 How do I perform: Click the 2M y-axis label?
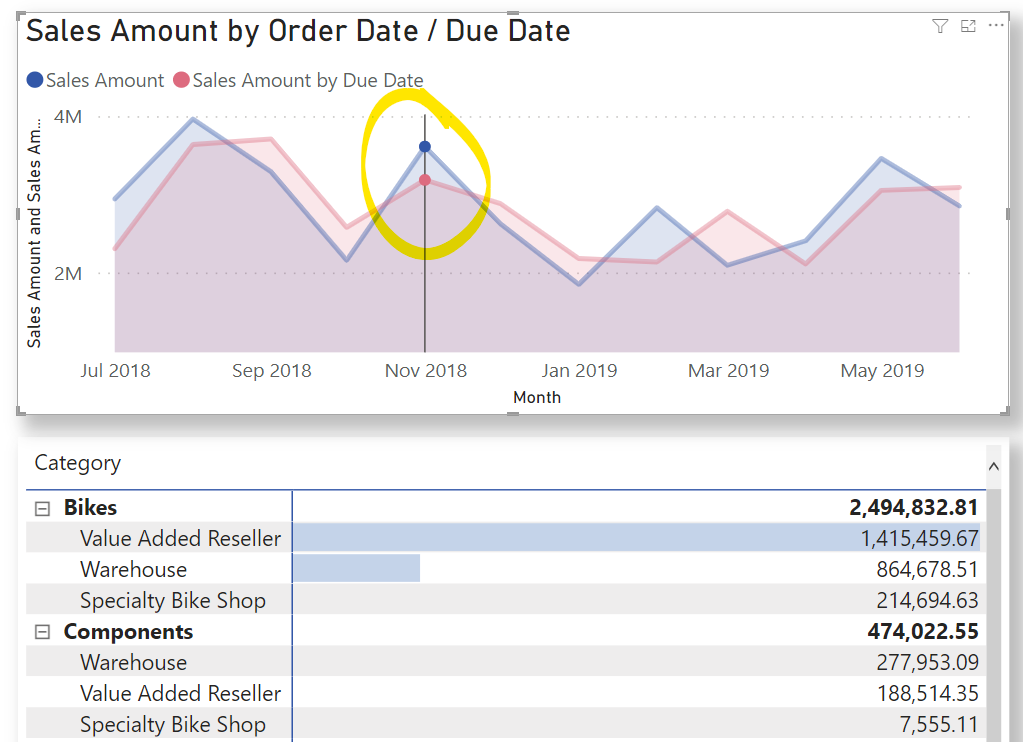68,273
